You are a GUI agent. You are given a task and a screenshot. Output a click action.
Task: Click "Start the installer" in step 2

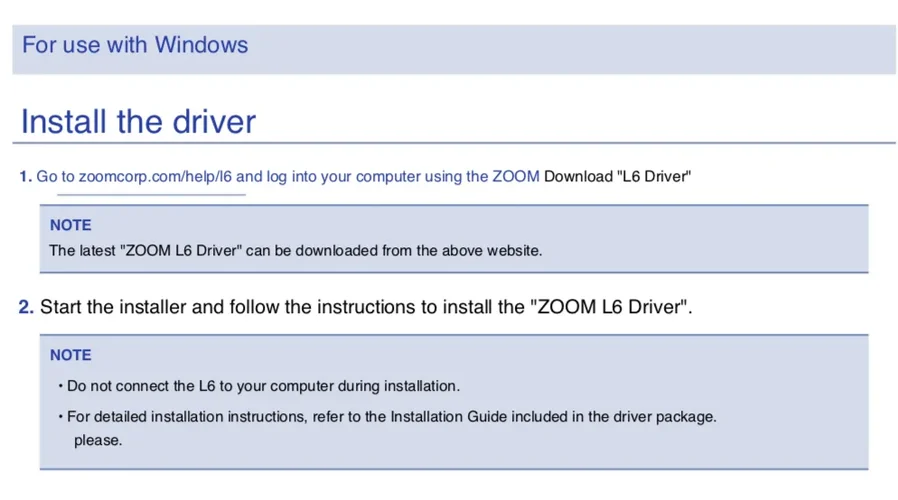click(x=113, y=307)
